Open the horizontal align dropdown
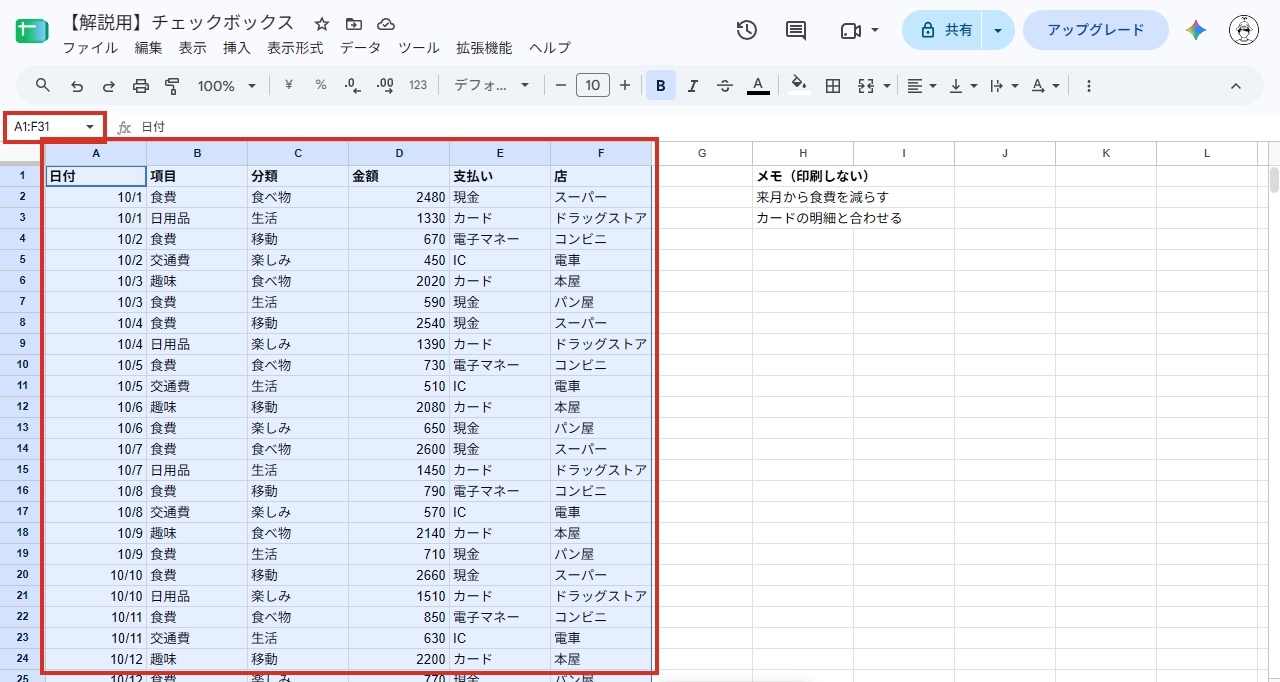1280x682 pixels. coord(921,86)
